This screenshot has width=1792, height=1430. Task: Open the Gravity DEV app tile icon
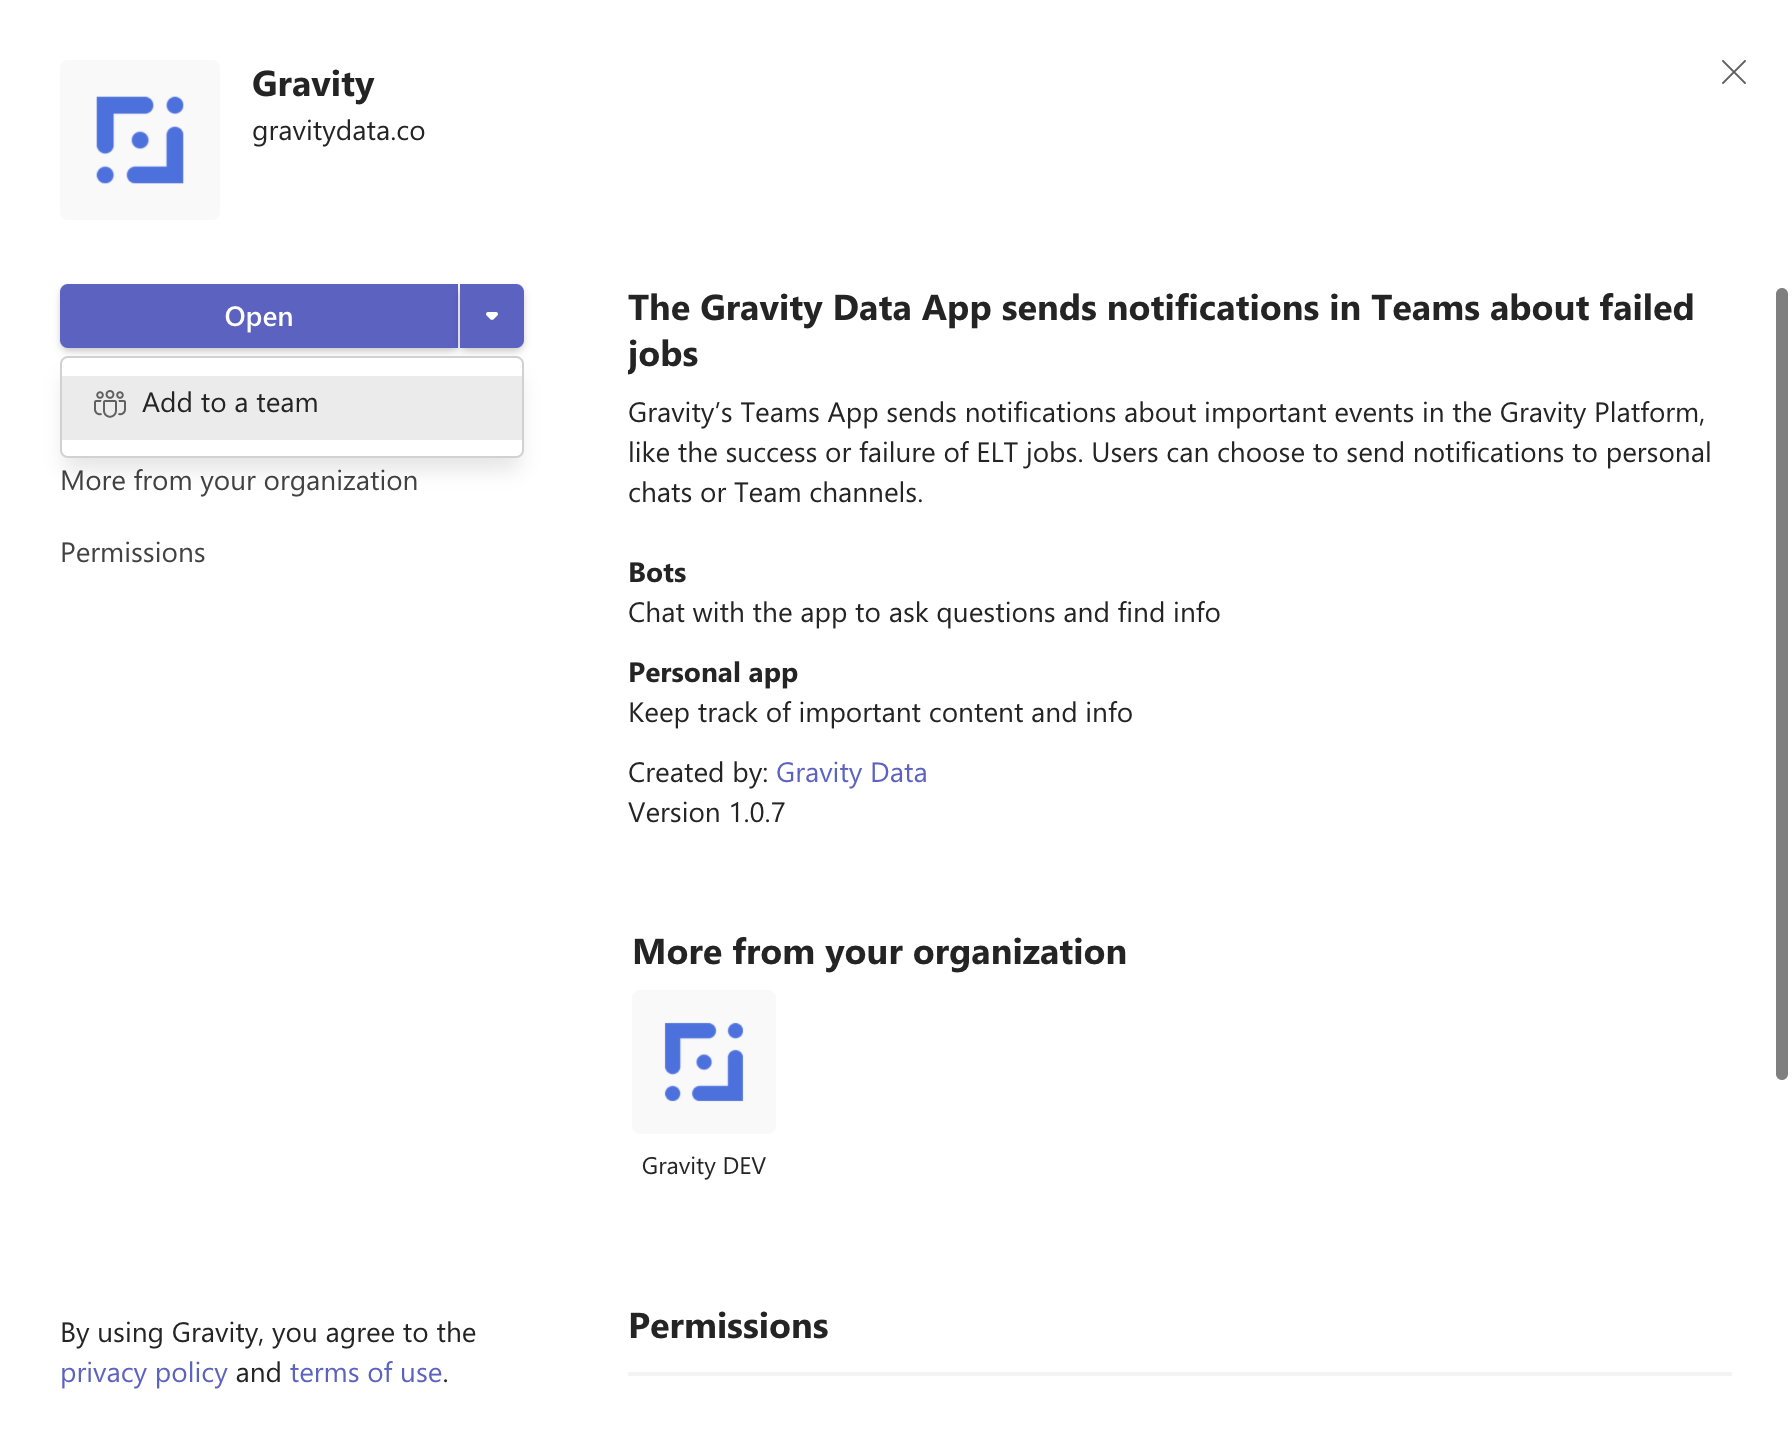pyautogui.click(x=704, y=1061)
